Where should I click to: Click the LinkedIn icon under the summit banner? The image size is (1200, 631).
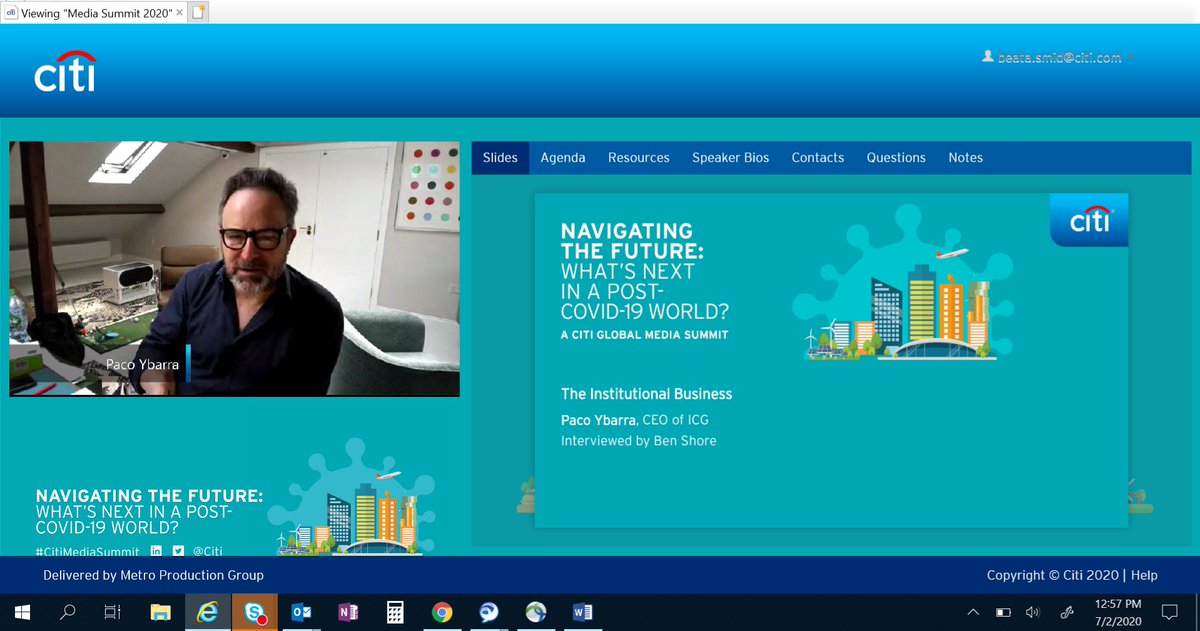[x=156, y=551]
